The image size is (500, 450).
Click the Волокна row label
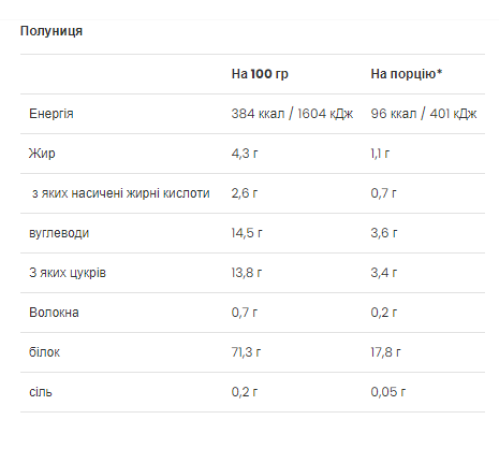[54, 313]
